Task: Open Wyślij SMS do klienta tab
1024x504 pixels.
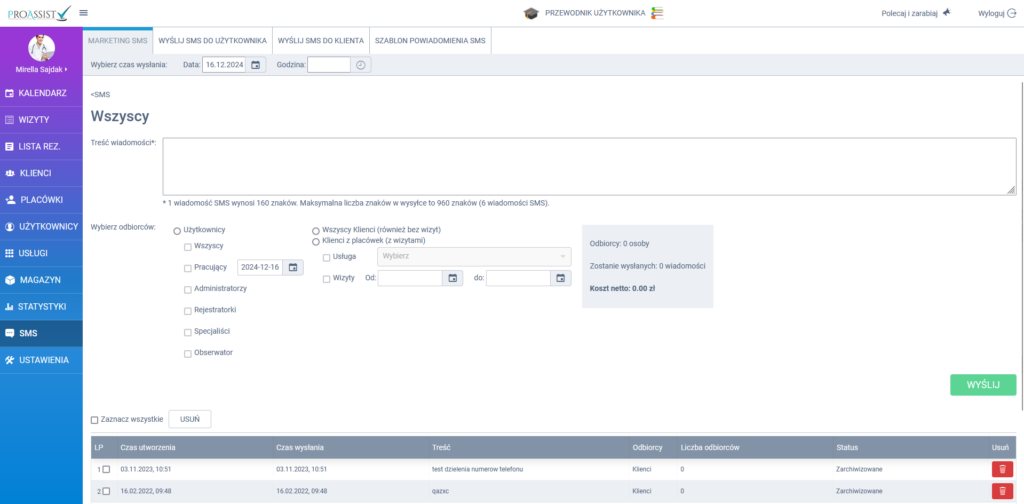Action: tap(320, 41)
